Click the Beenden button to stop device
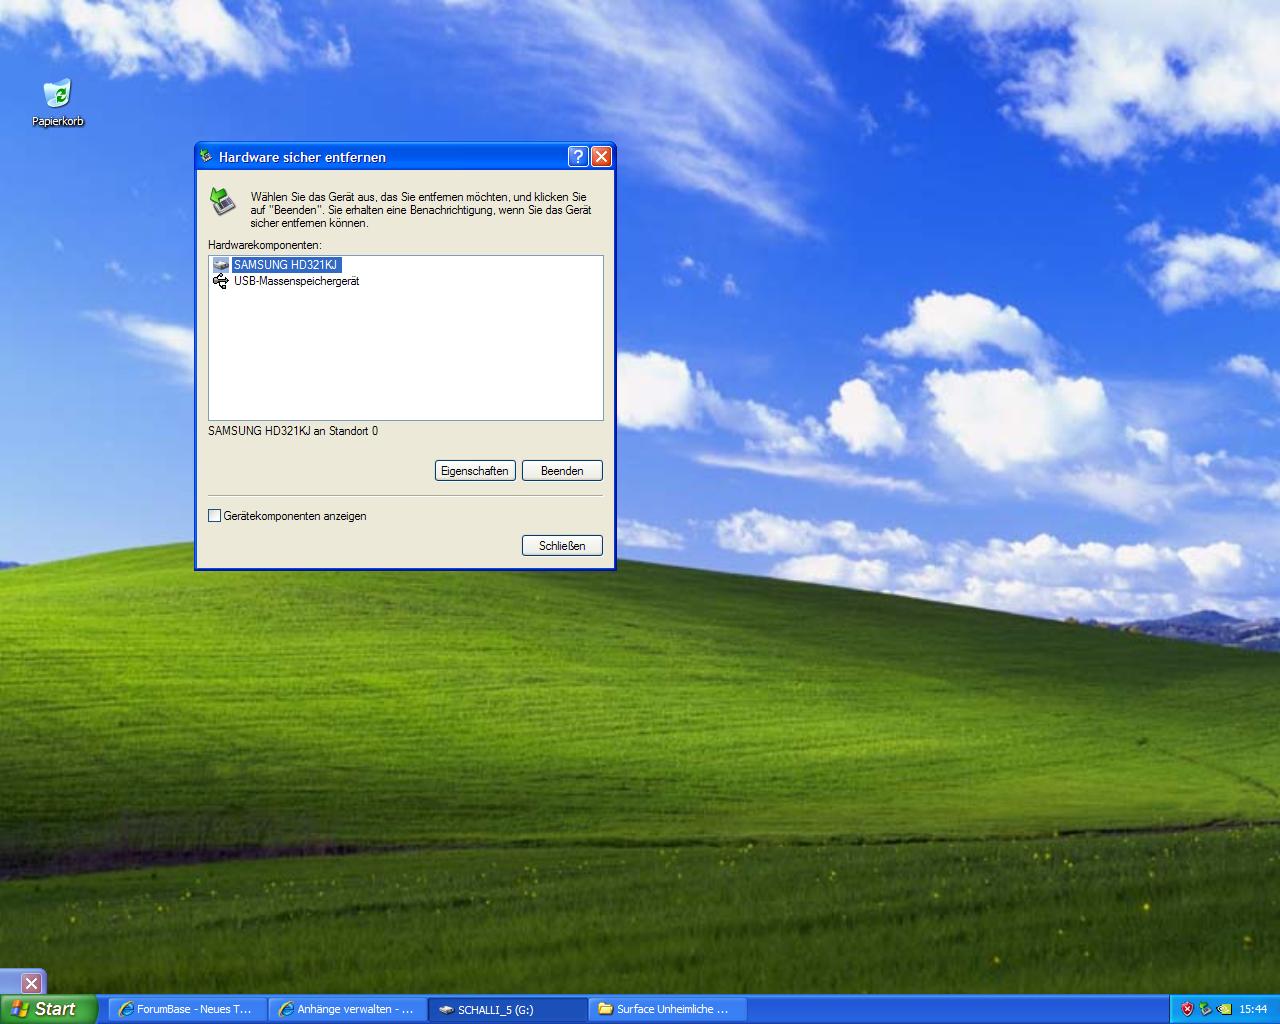The width and height of the screenshot is (1280, 1024). (x=562, y=471)
